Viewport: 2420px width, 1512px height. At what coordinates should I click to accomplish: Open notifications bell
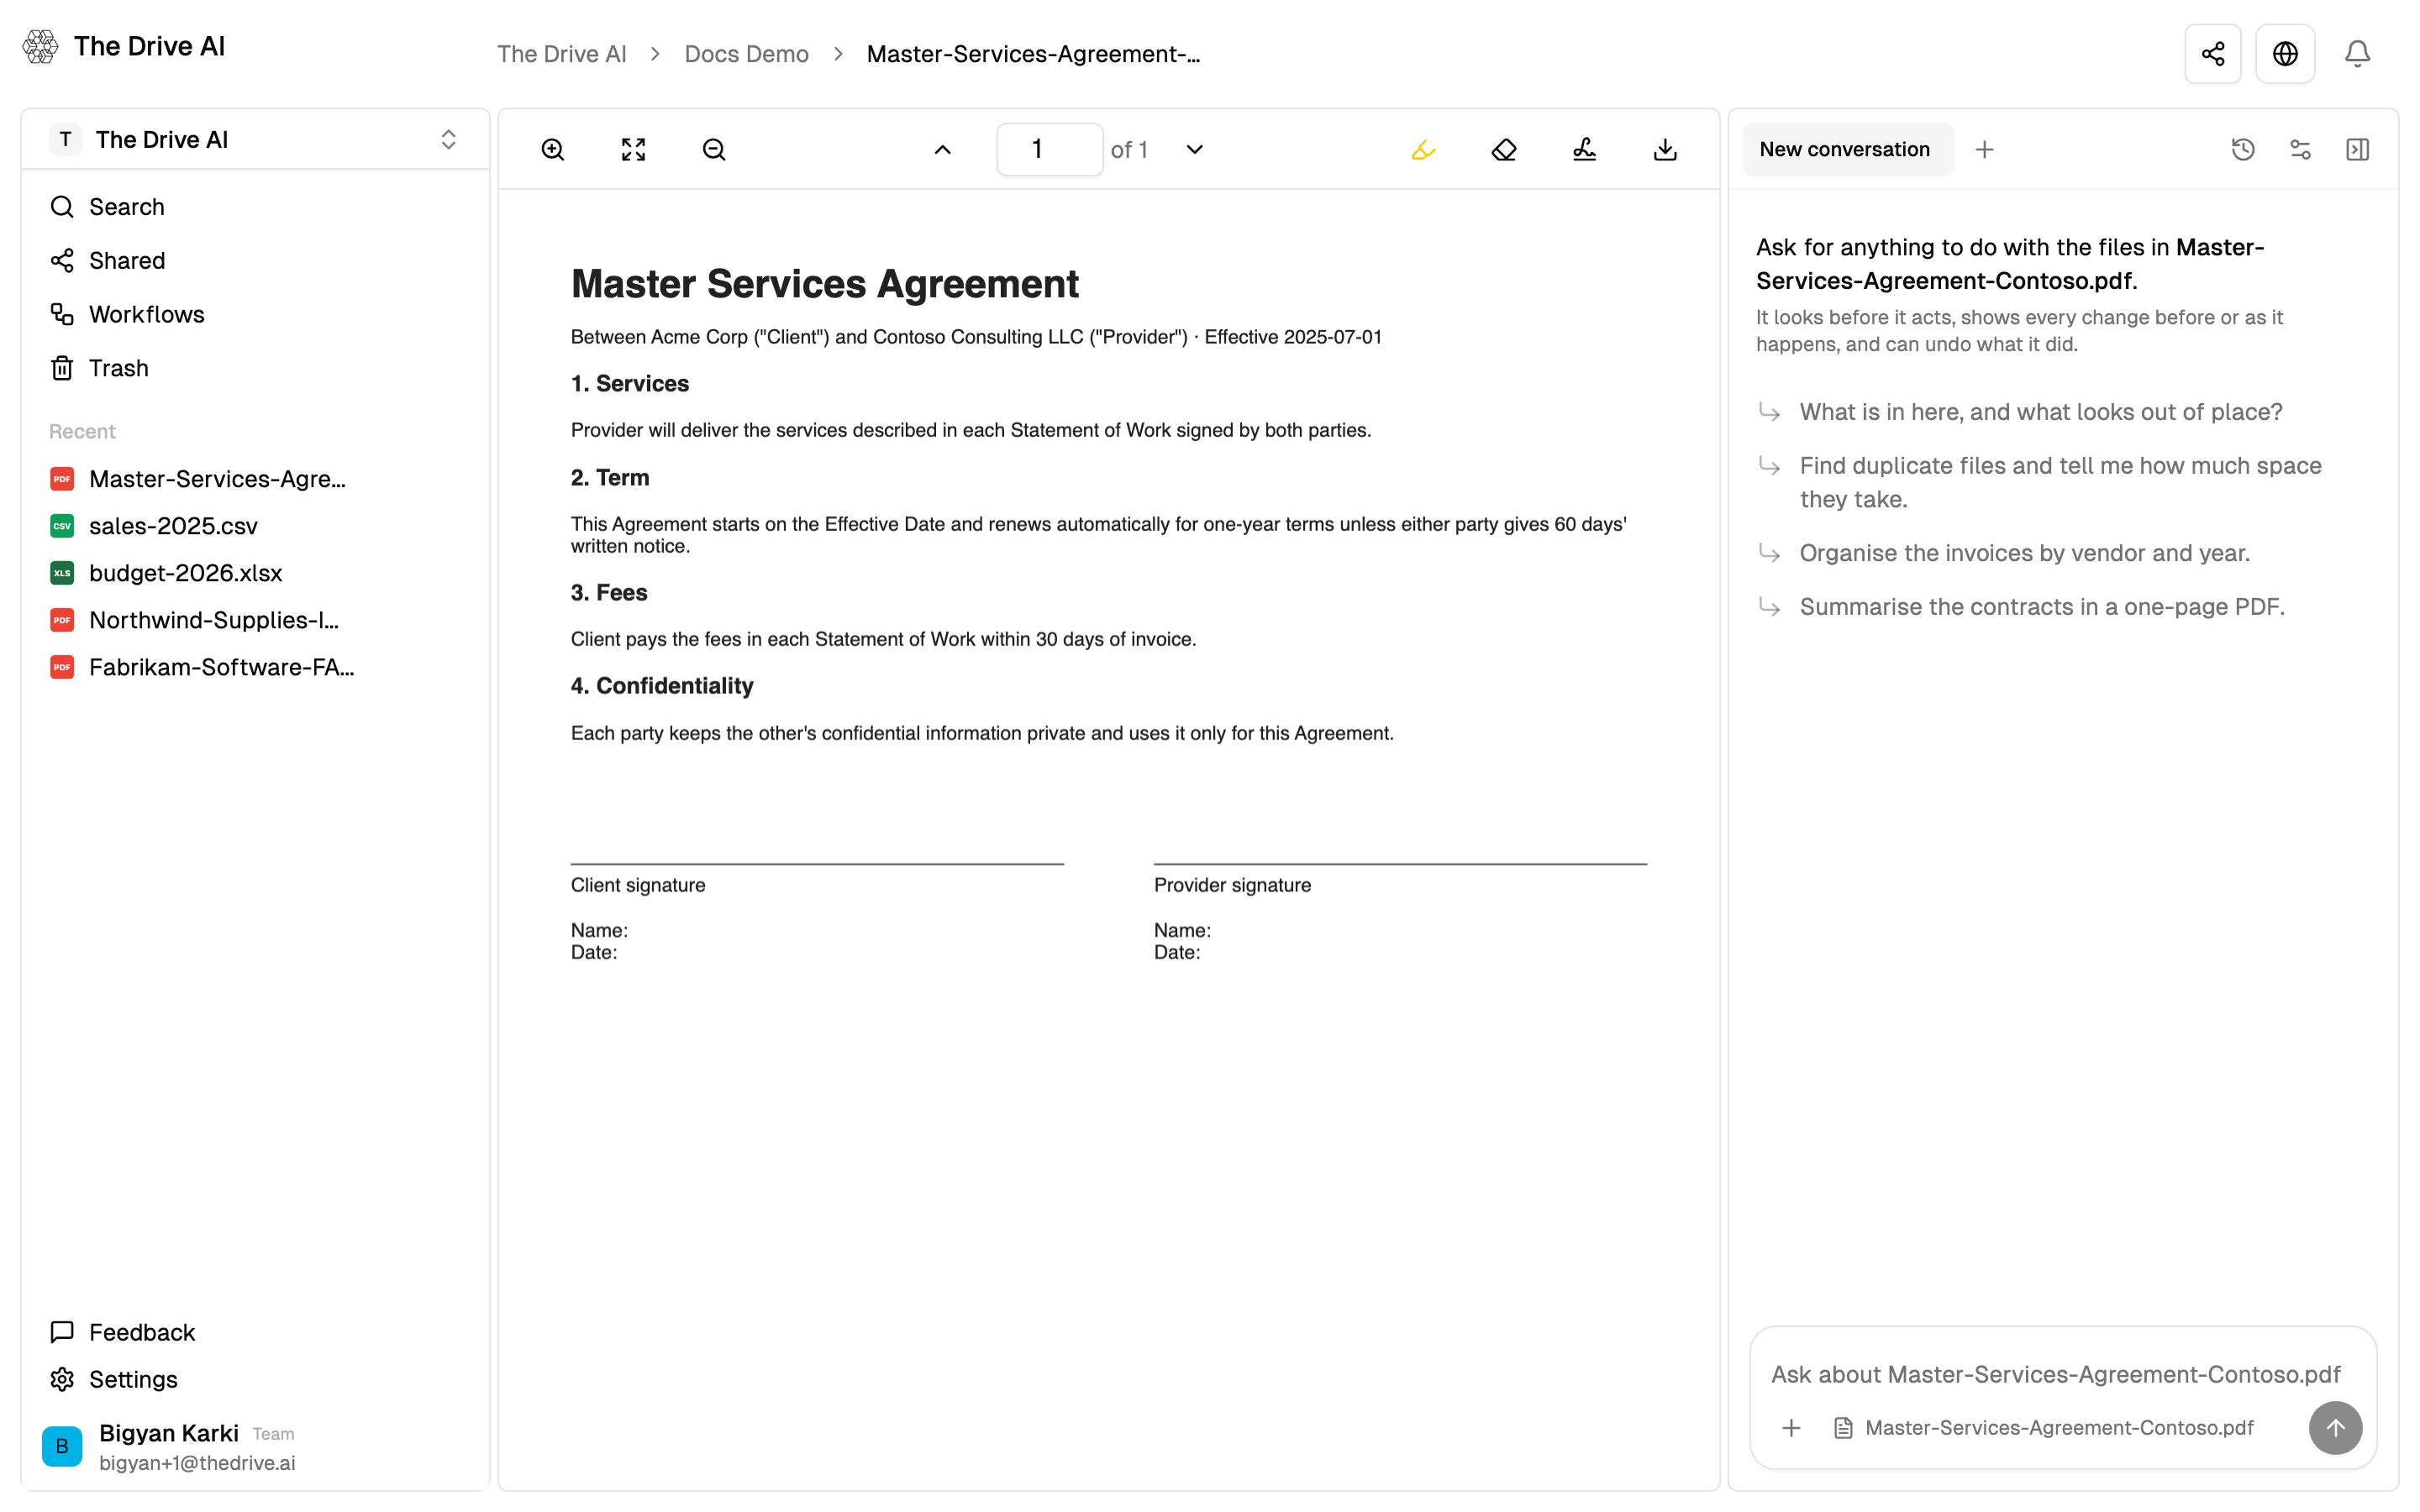click(x=2357, y=54)
